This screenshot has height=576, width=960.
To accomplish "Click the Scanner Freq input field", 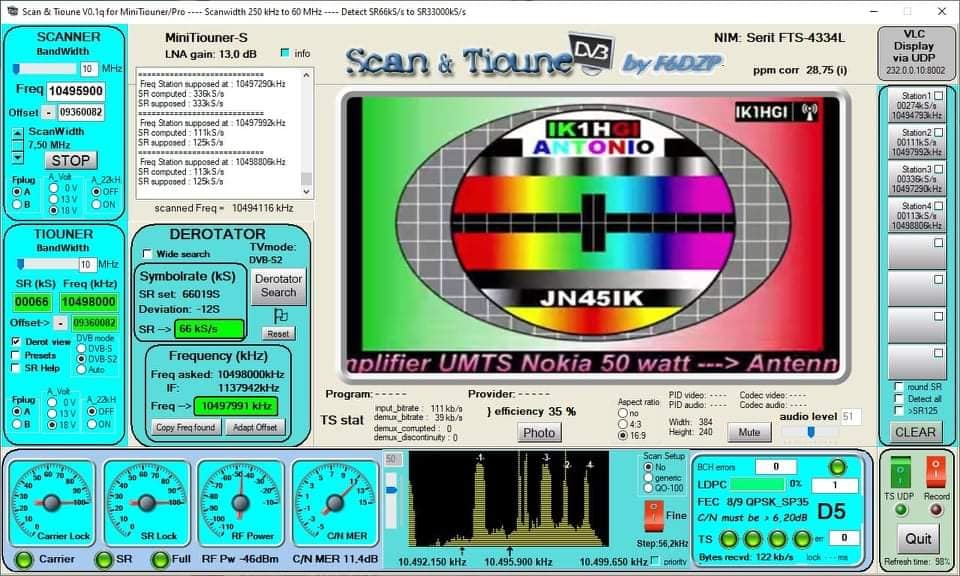I will pos(76,91).
